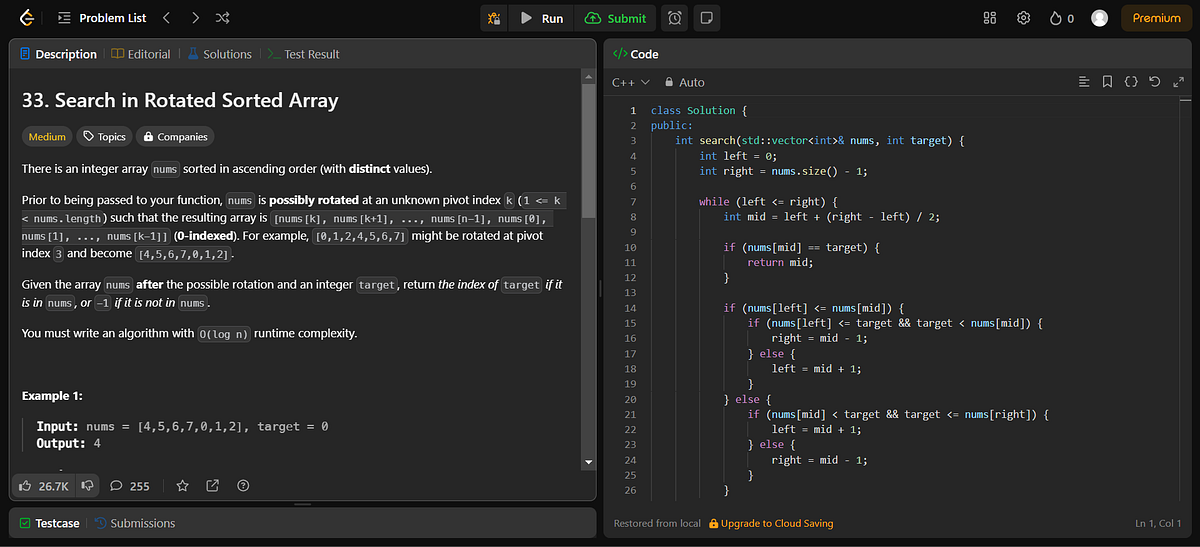Image resolution: width=1200 pixels, height=547 pixels.
Task: Pick a random problem shuffle icon
Action: [x=223, y=18]
